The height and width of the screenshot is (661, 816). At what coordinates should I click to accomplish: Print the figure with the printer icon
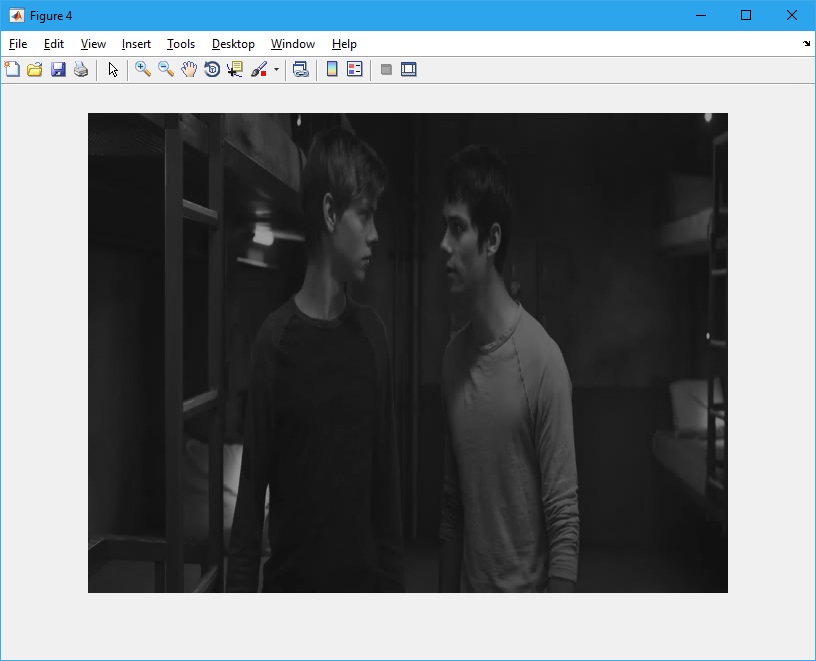[81, 69]
